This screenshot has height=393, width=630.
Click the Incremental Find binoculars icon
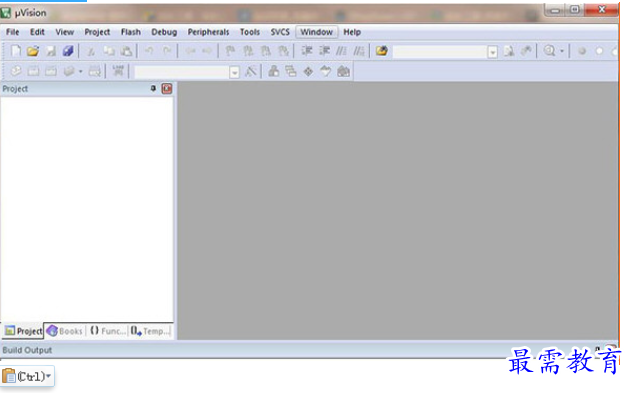click(x=526, y=51)
